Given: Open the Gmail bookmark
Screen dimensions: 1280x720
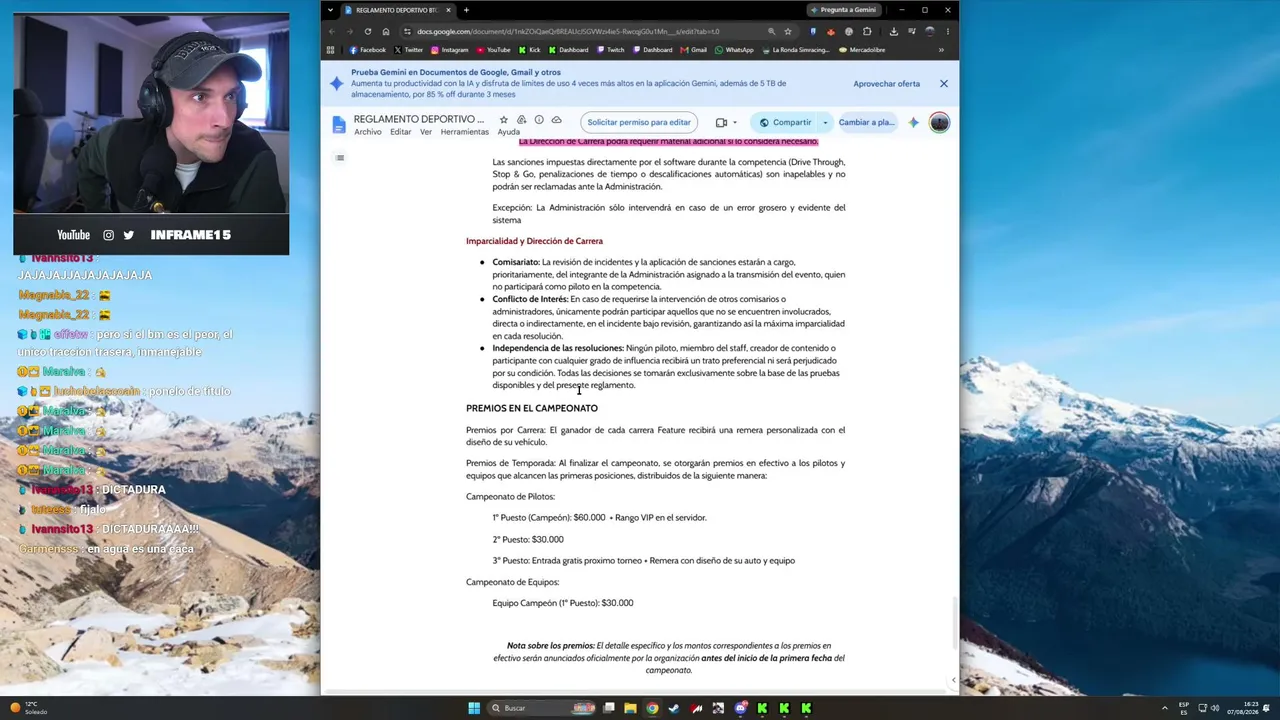Looking at the screenshot, I should 694,50.
